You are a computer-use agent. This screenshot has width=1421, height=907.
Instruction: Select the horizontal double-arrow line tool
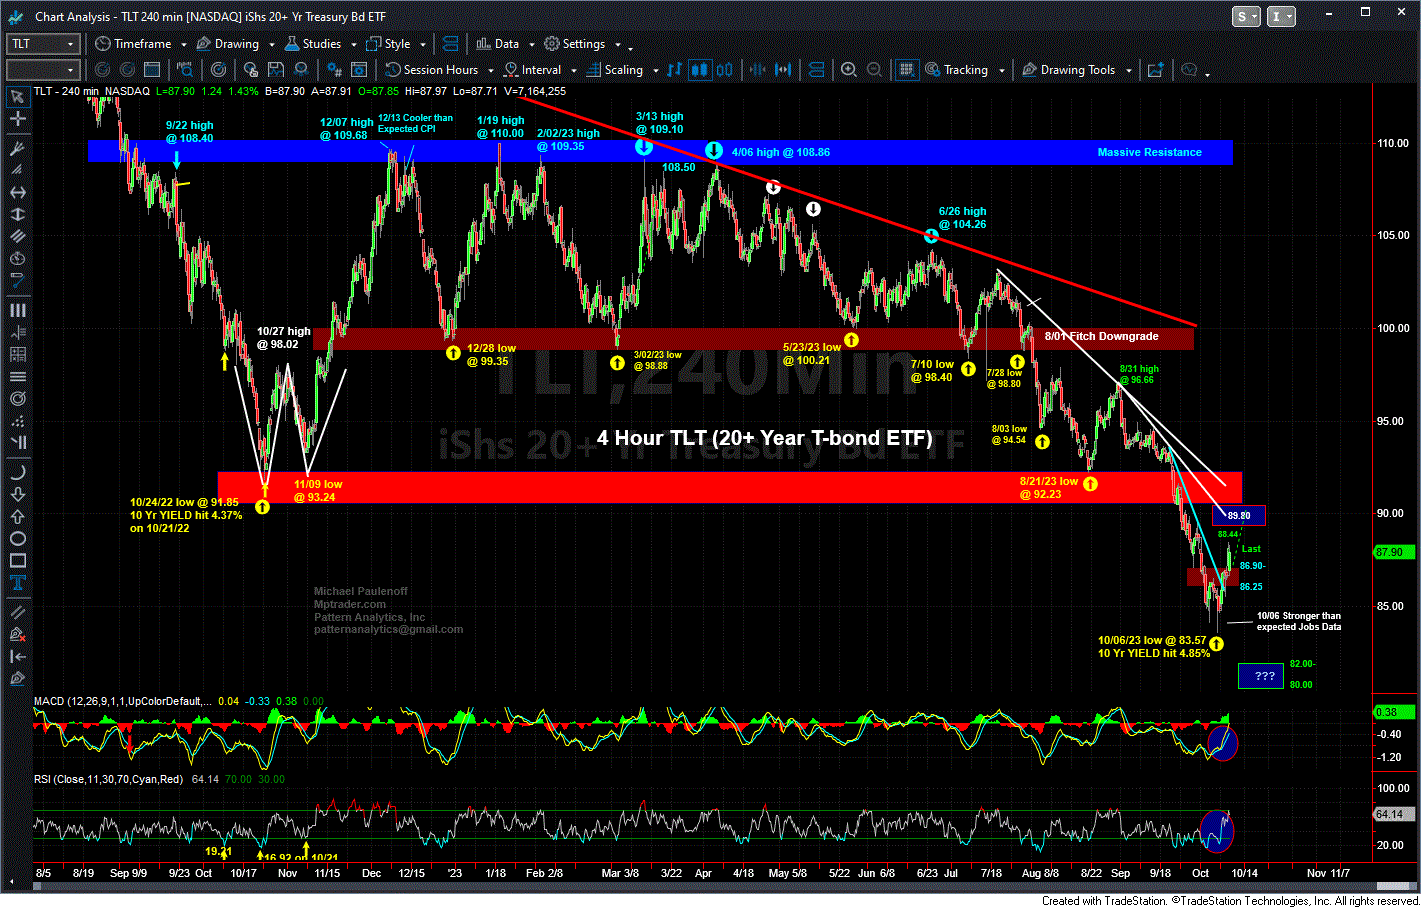[x=17, y=192]
